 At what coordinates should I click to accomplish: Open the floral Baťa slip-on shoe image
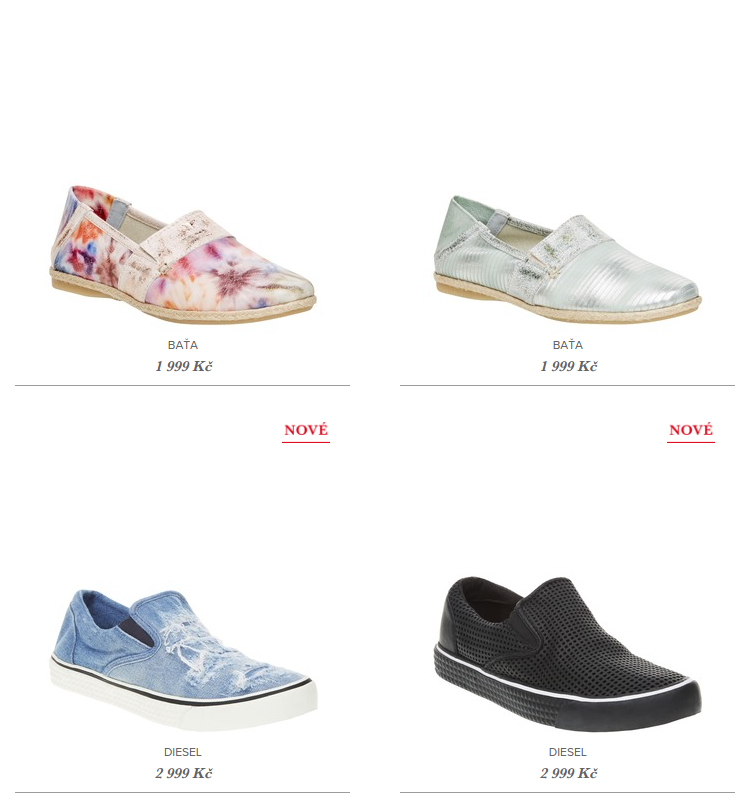point(182,255)
